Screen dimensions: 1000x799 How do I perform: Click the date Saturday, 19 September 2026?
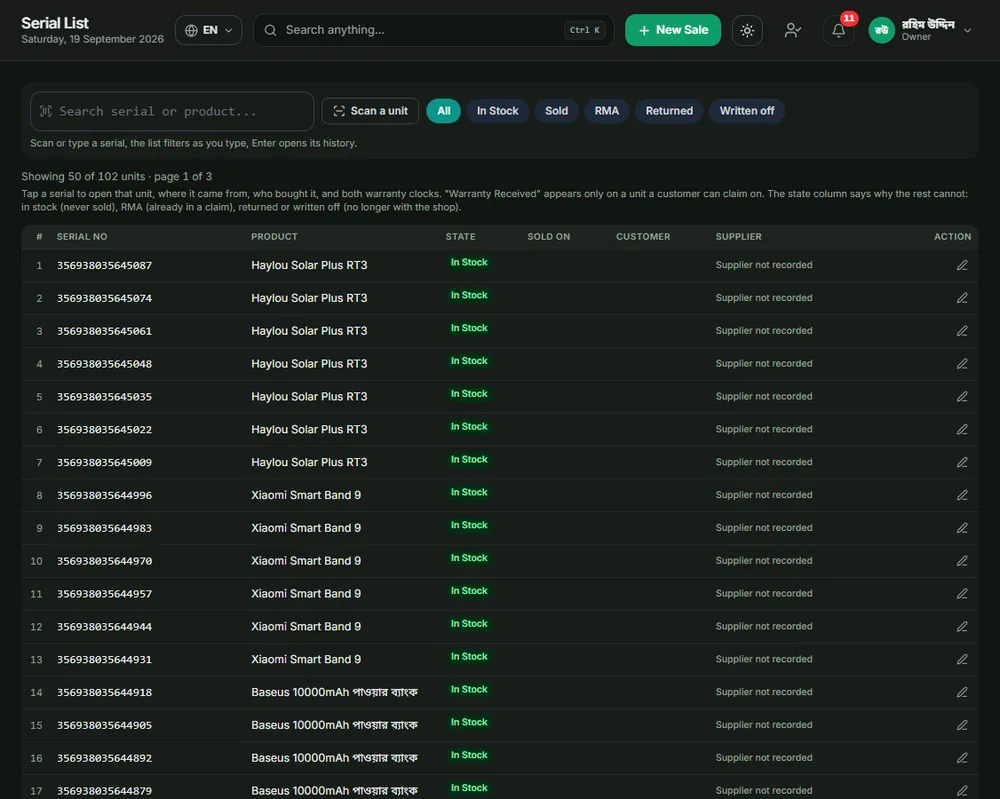[x=92, y=40]
